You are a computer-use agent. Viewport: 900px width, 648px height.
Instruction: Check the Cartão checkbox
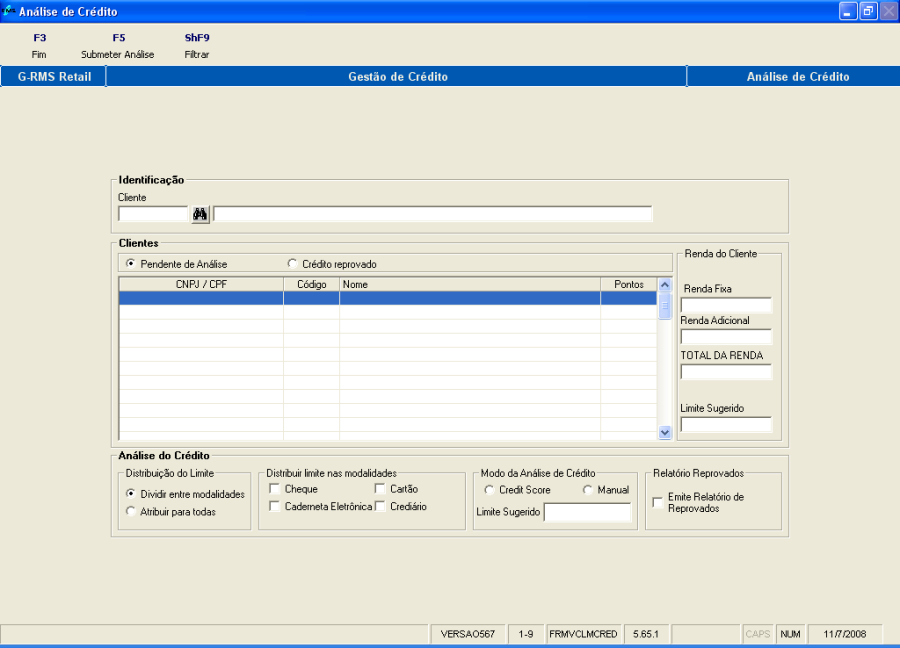[x=379, y=488]
